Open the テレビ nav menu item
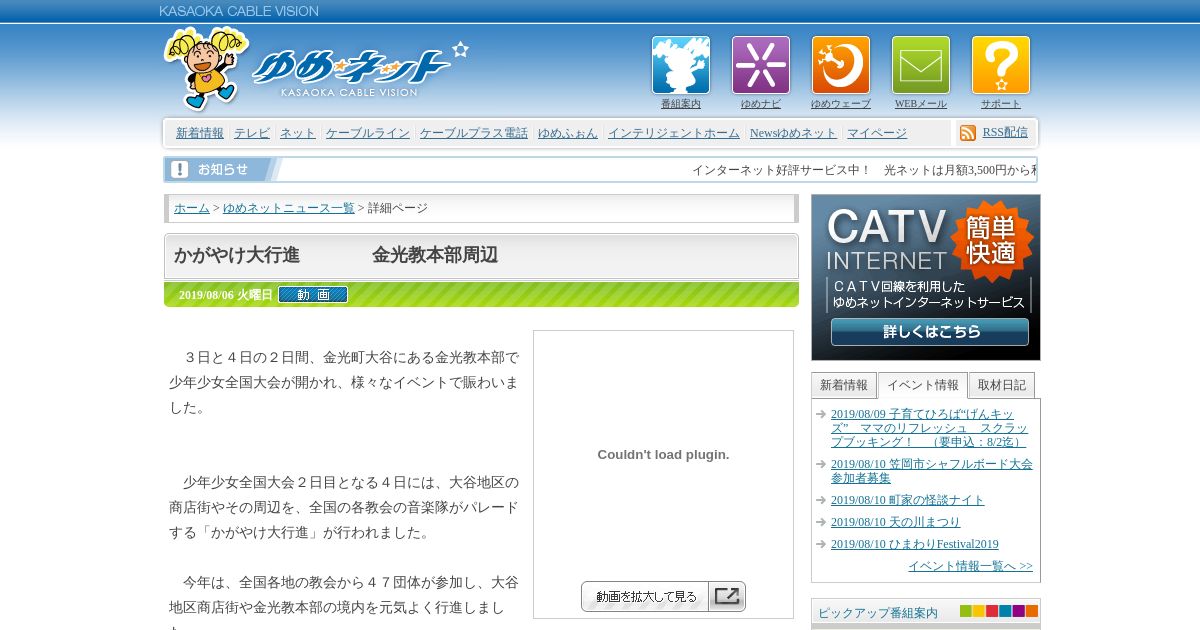The width and height of the screenshot is (1200, 630). click(252, 133)
